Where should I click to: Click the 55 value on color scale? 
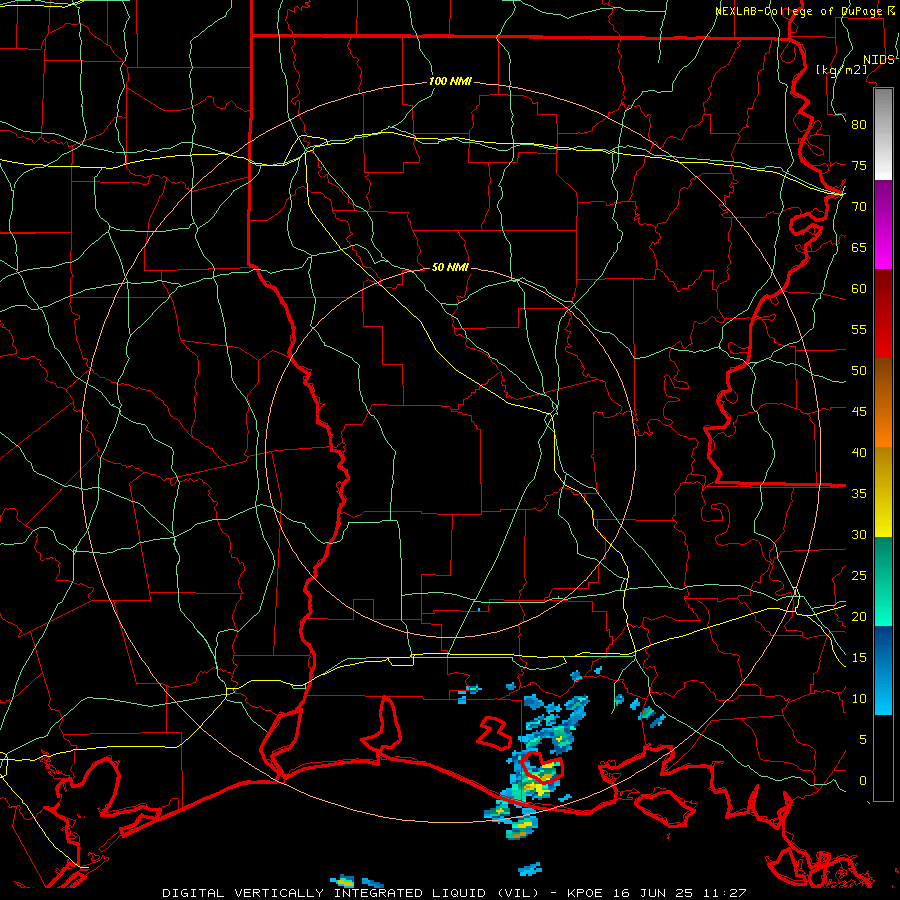pos(859,329)
